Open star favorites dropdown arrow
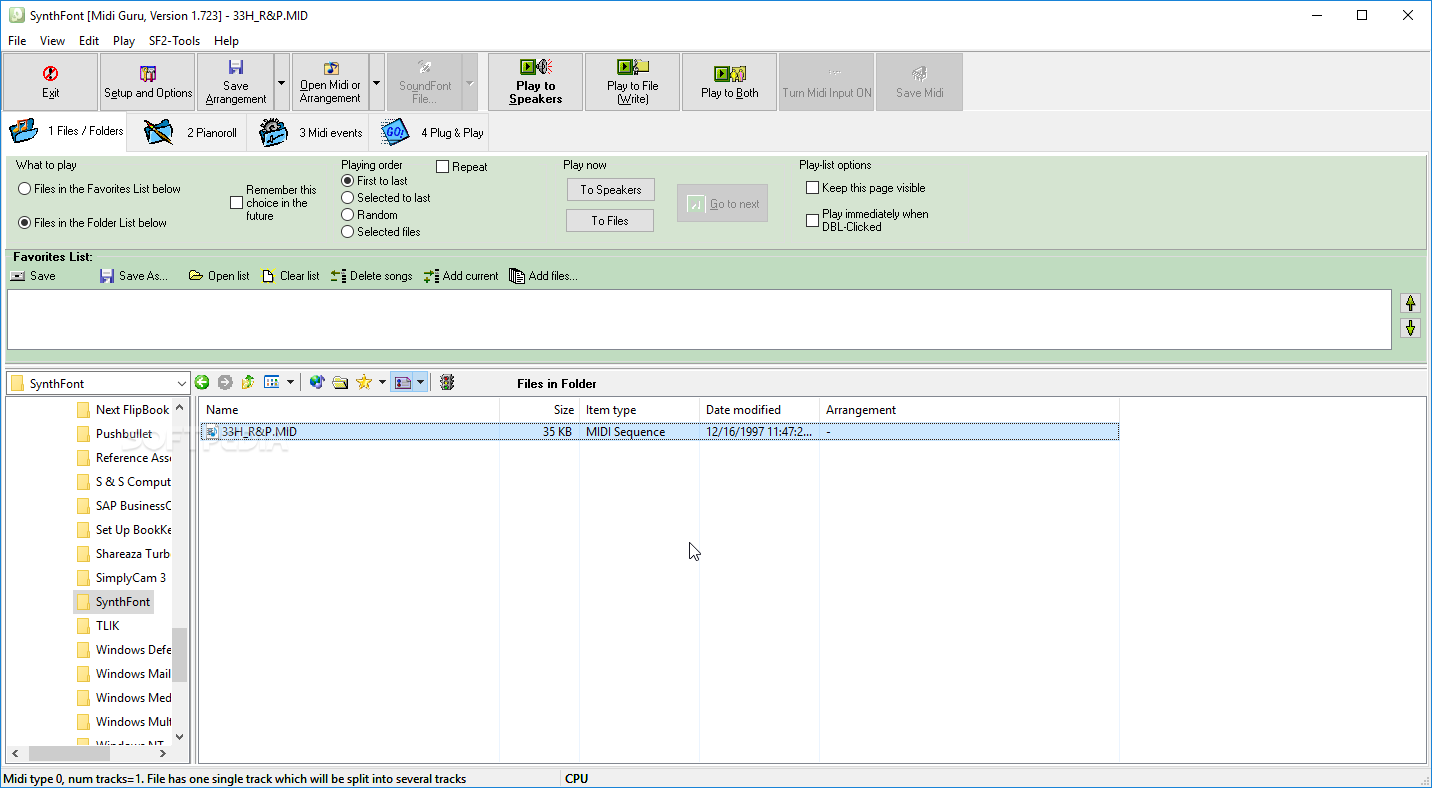The height and width of the screenshot is (788, 1432). pyautogui.click(x=382, y=382)
